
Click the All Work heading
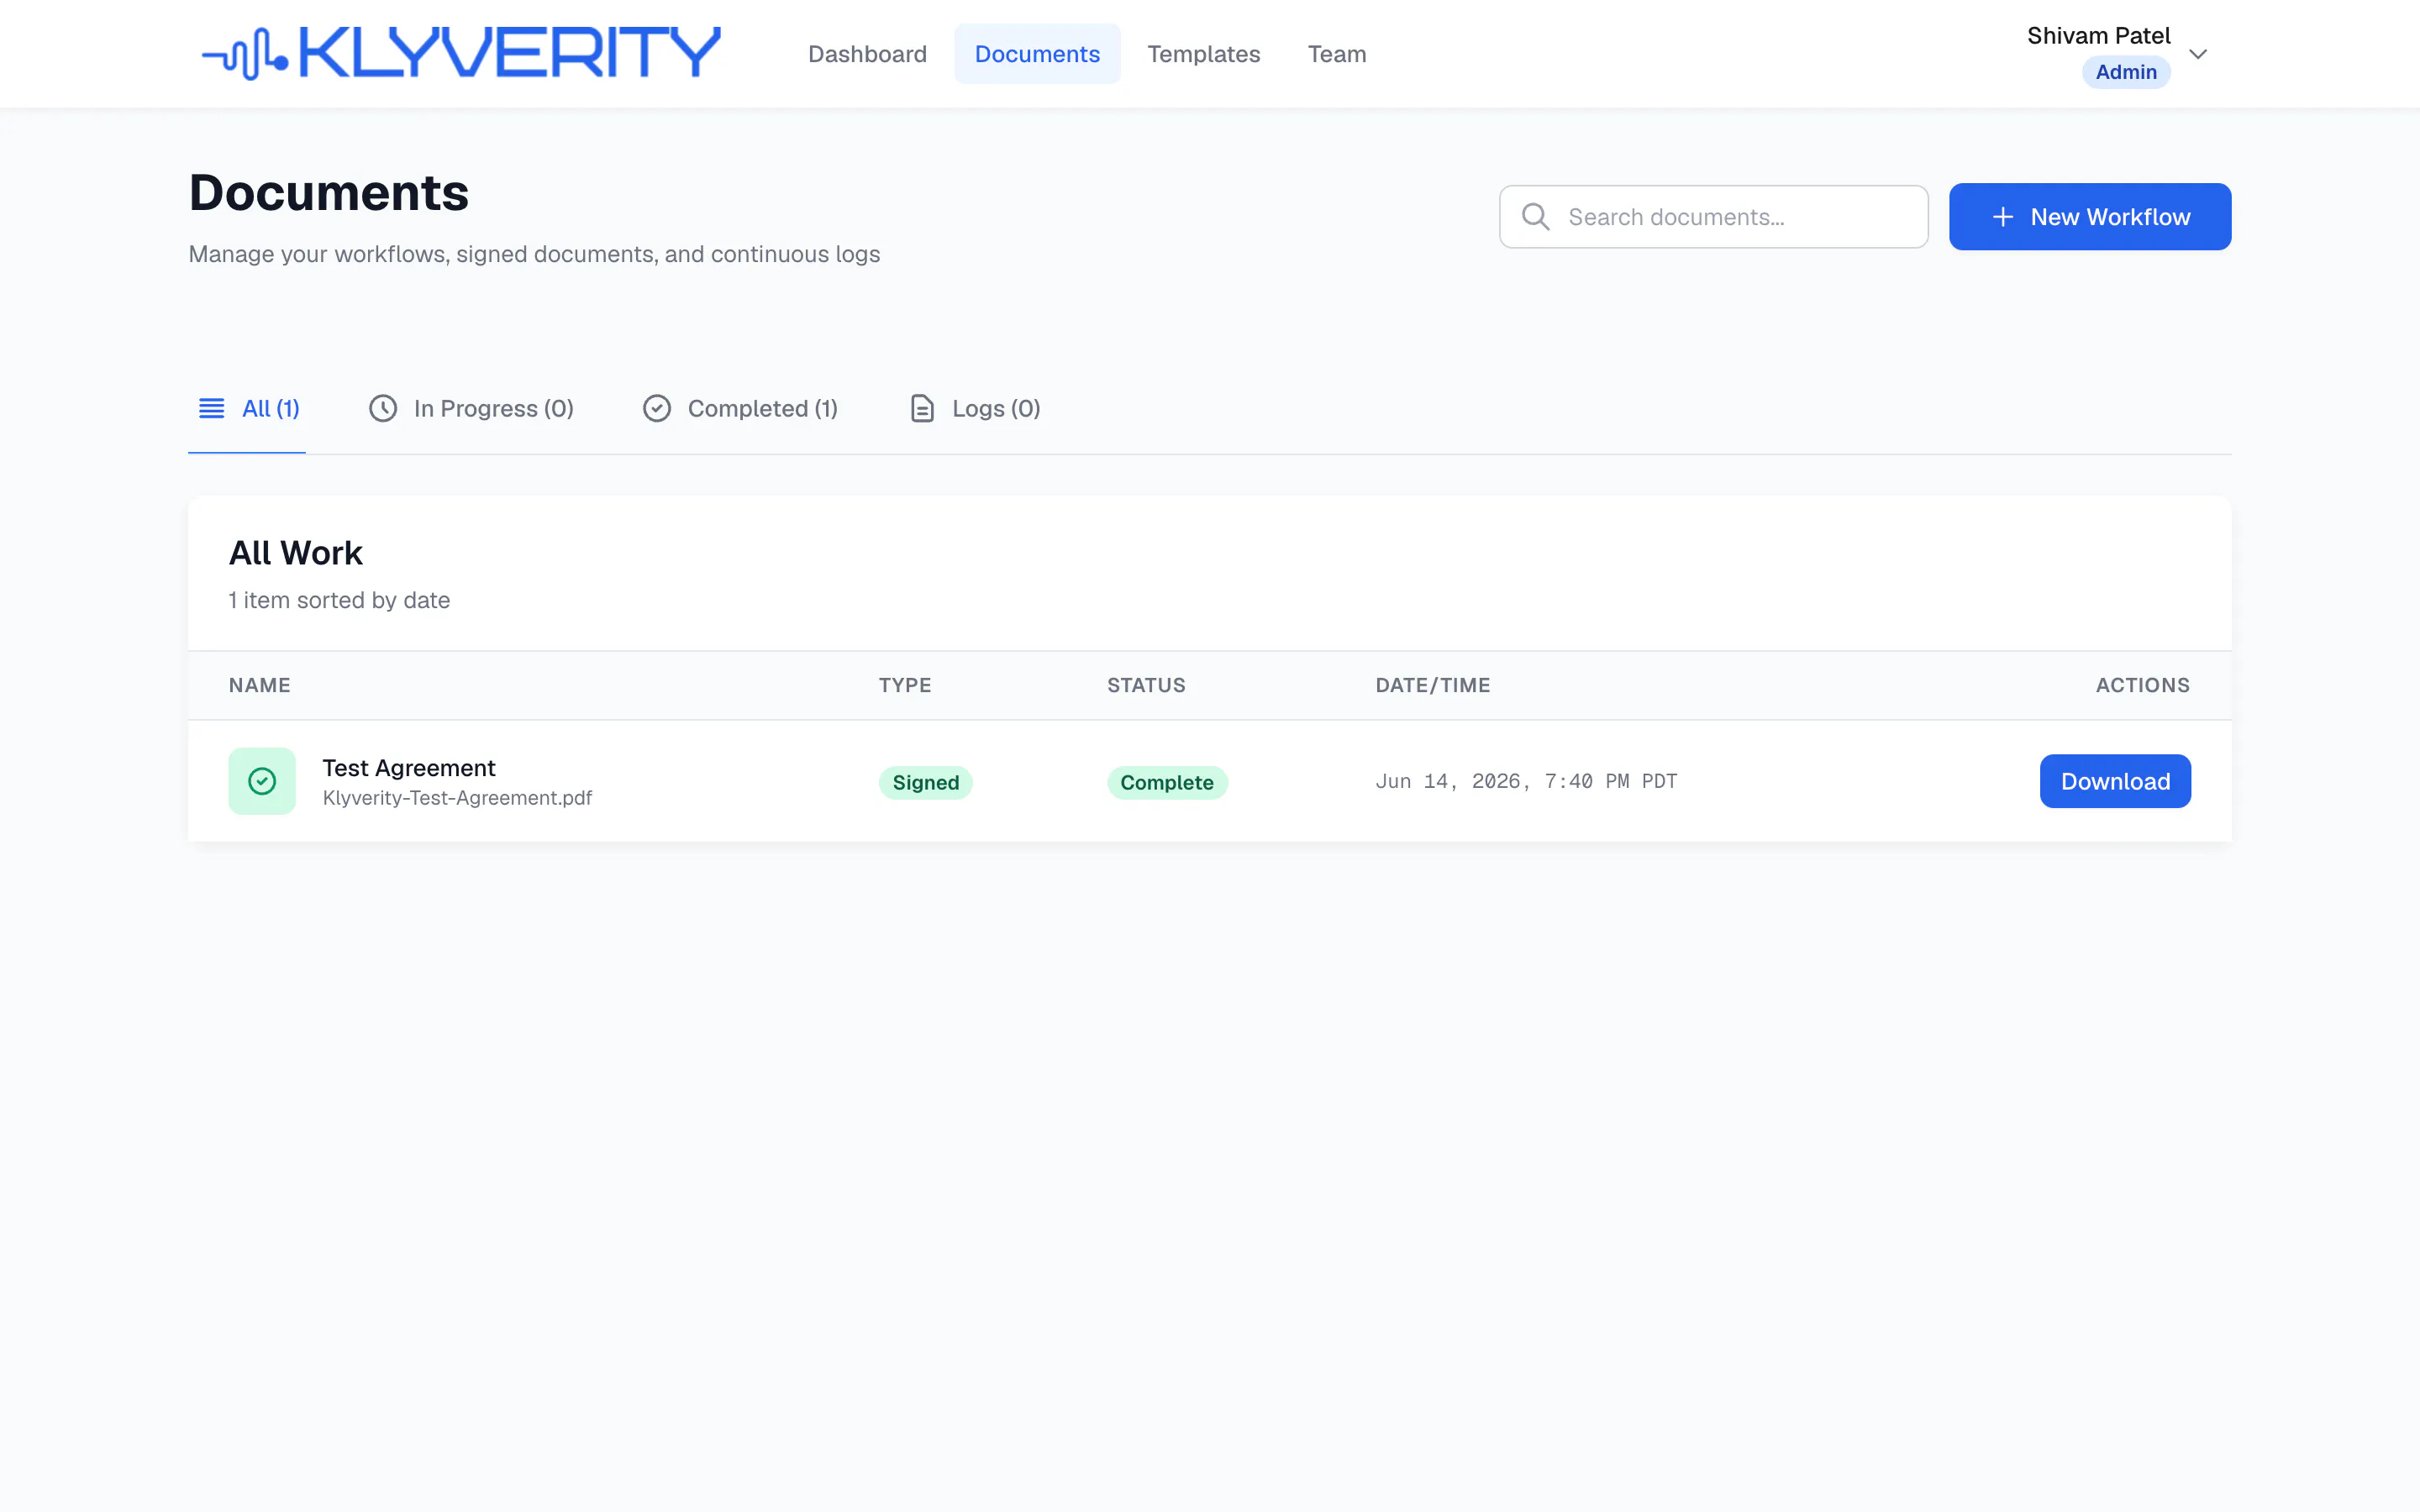click(x=296, y=553)
